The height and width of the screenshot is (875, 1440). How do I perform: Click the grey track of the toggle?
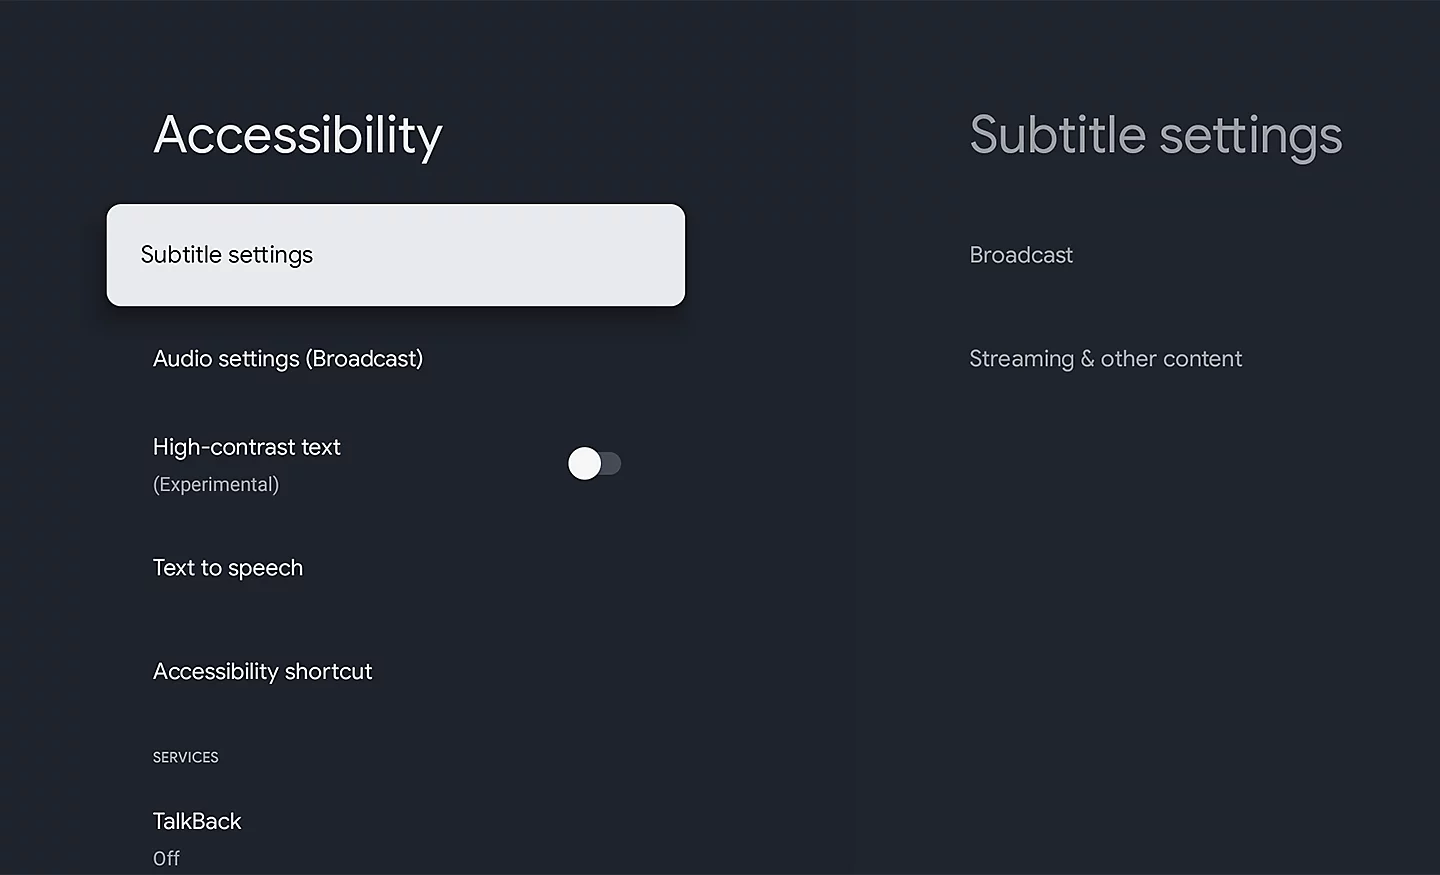click(x=611, y=463)
